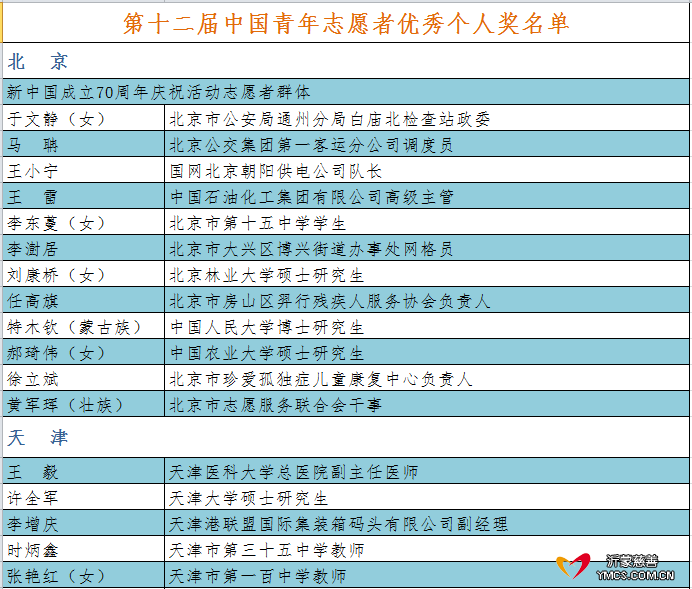Click the name cell 刘康桥（女）
692x589 pixels.
84,274
